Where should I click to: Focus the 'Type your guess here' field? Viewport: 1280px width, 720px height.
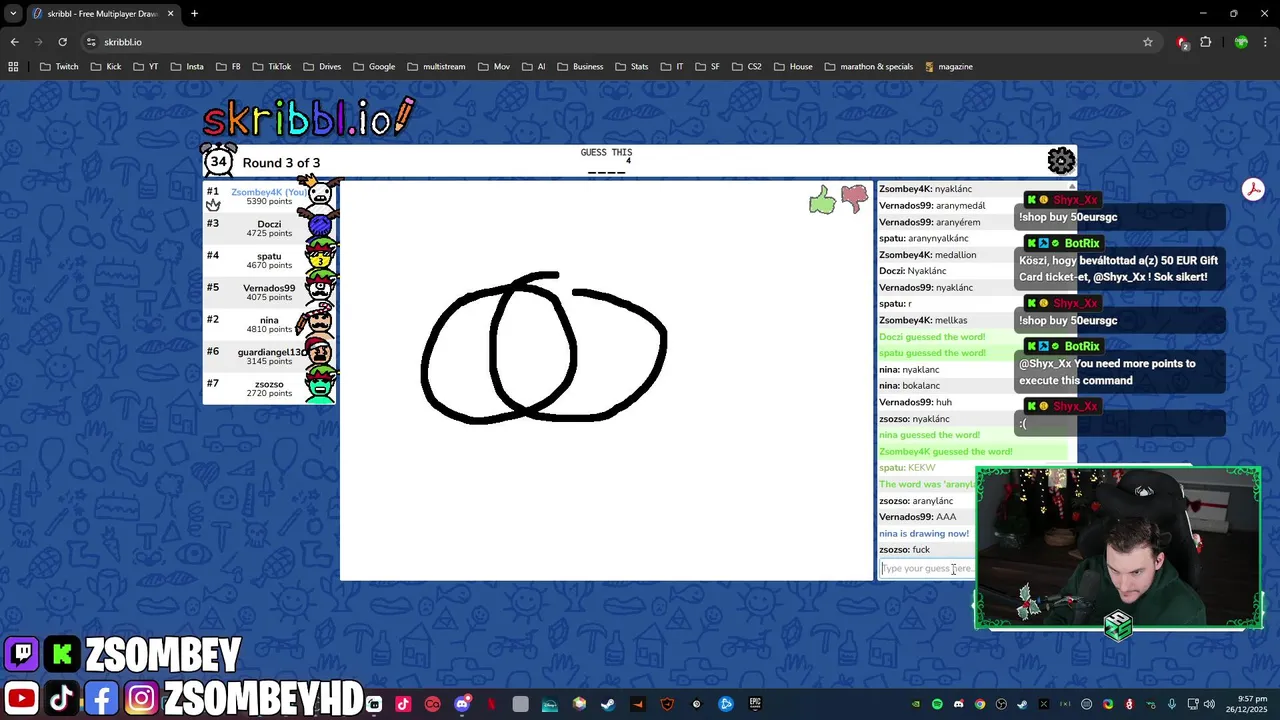(x=927, y=569)
